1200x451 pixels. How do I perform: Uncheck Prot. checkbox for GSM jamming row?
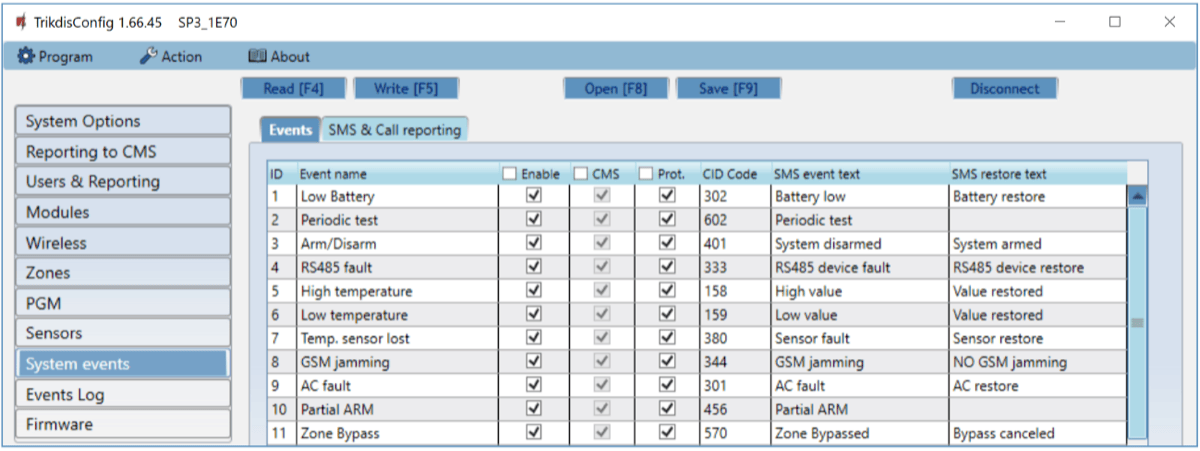pyautogui.click(x=666, y=362)
